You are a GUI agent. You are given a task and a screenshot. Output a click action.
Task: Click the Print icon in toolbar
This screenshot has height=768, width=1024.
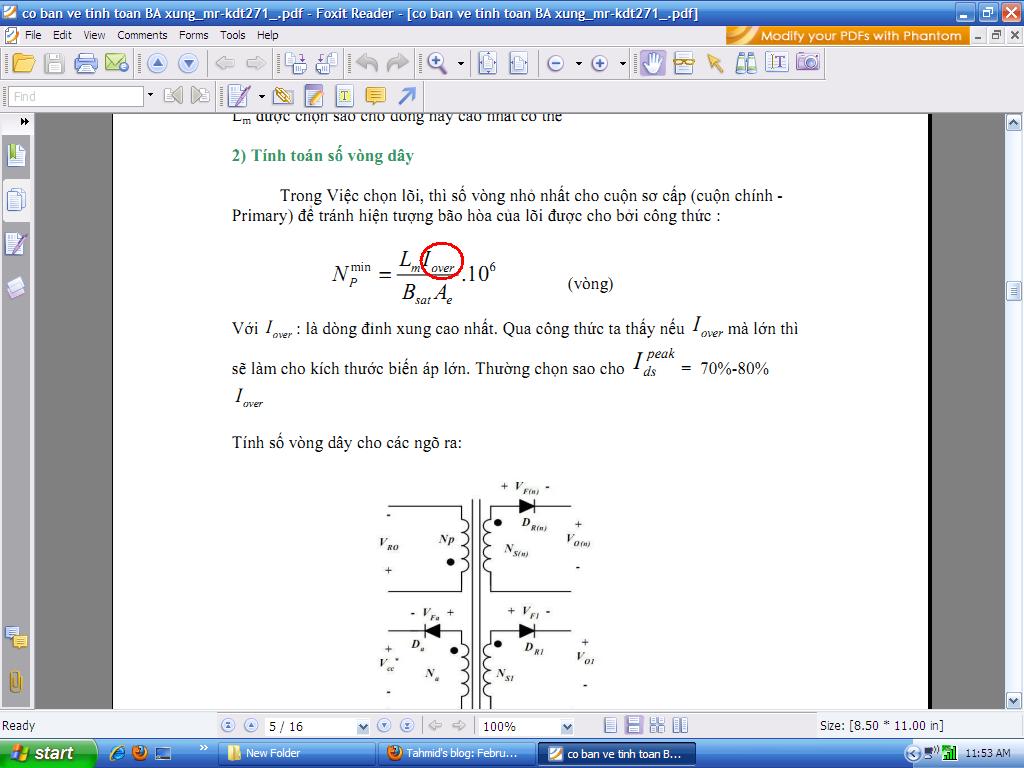[86, 63]
